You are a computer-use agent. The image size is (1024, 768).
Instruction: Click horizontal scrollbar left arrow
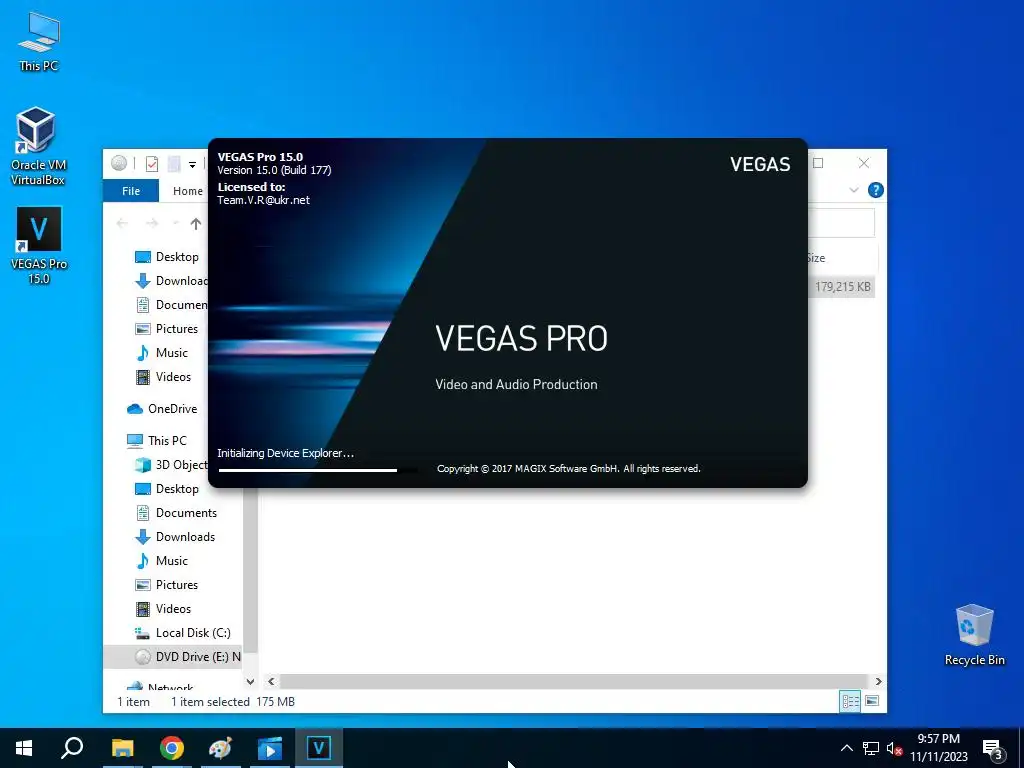point(271,681)
